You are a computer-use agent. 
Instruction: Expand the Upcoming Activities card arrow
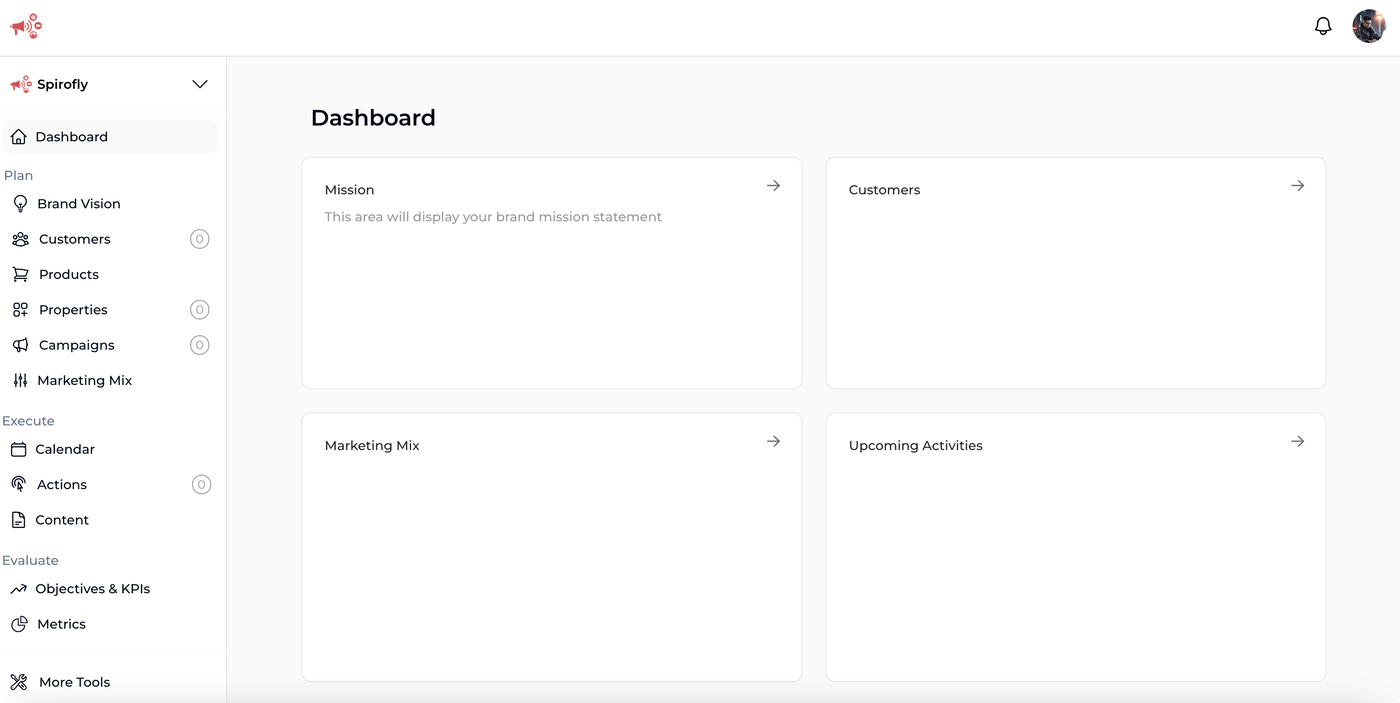tap(1297, 441)
